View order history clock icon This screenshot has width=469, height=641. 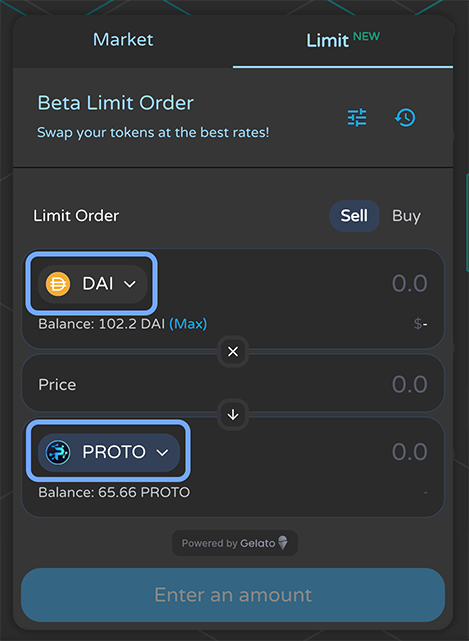point(405,118)
